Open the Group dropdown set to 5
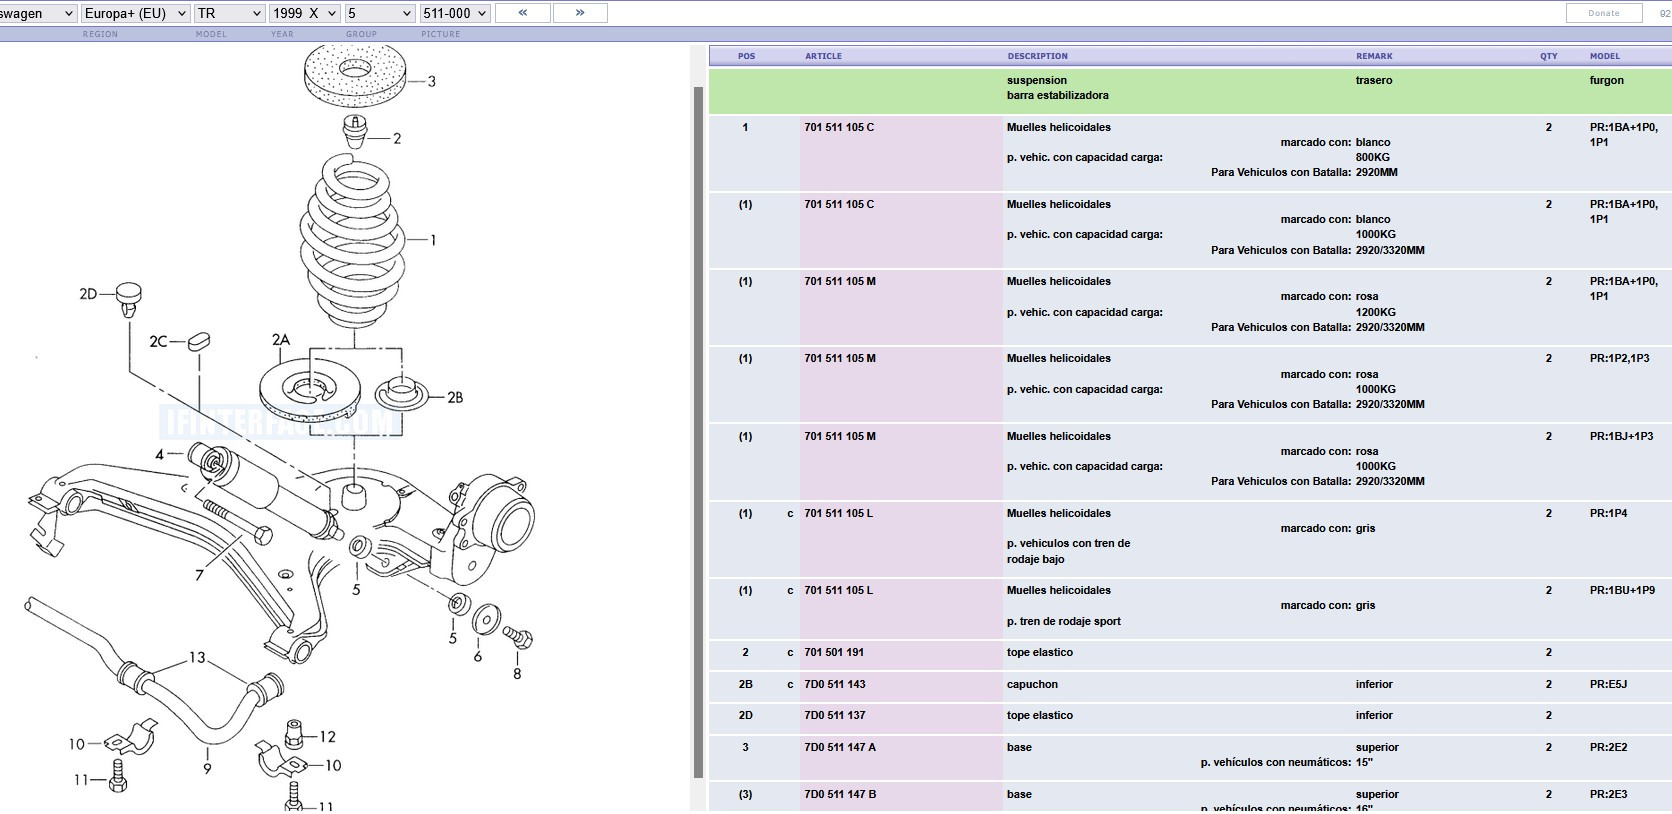Screen dimensions: 1672x814 (379, 13)
